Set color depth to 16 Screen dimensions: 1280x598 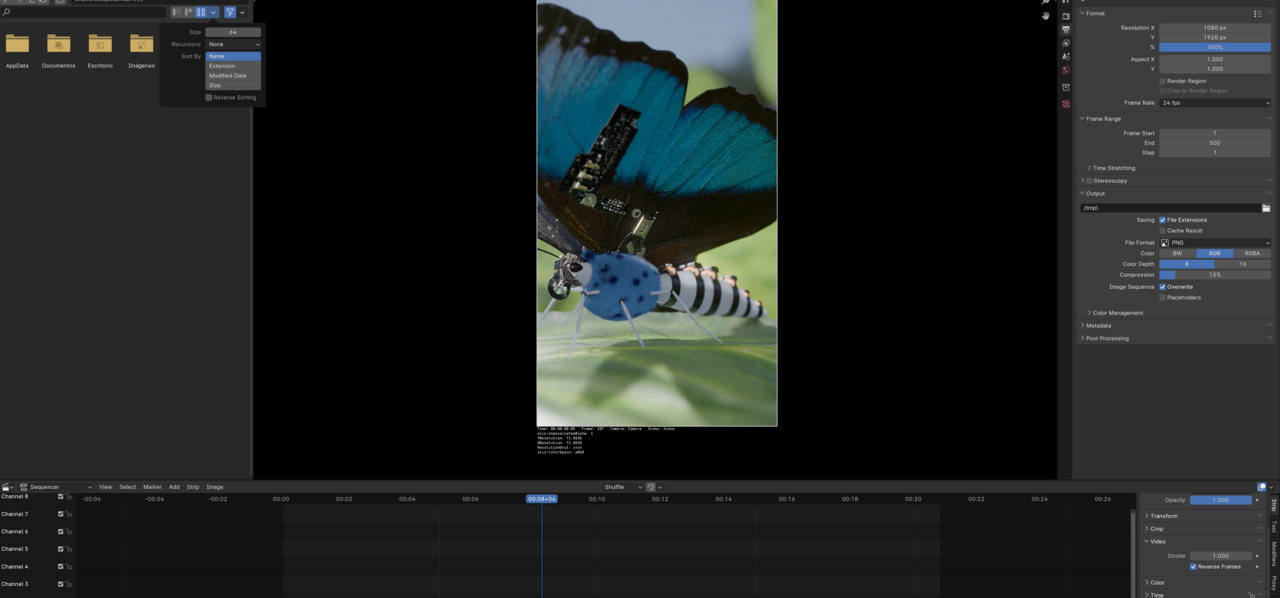click(x=1243, y=264)
